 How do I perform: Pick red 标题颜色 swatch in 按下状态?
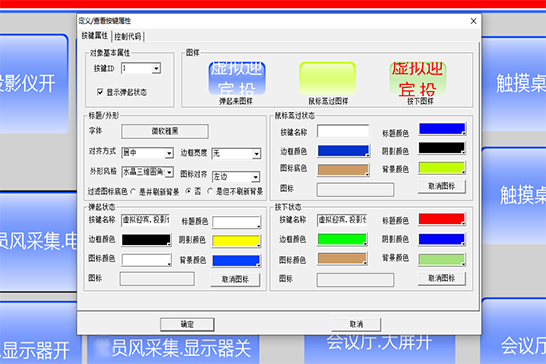tap(442, 219)
